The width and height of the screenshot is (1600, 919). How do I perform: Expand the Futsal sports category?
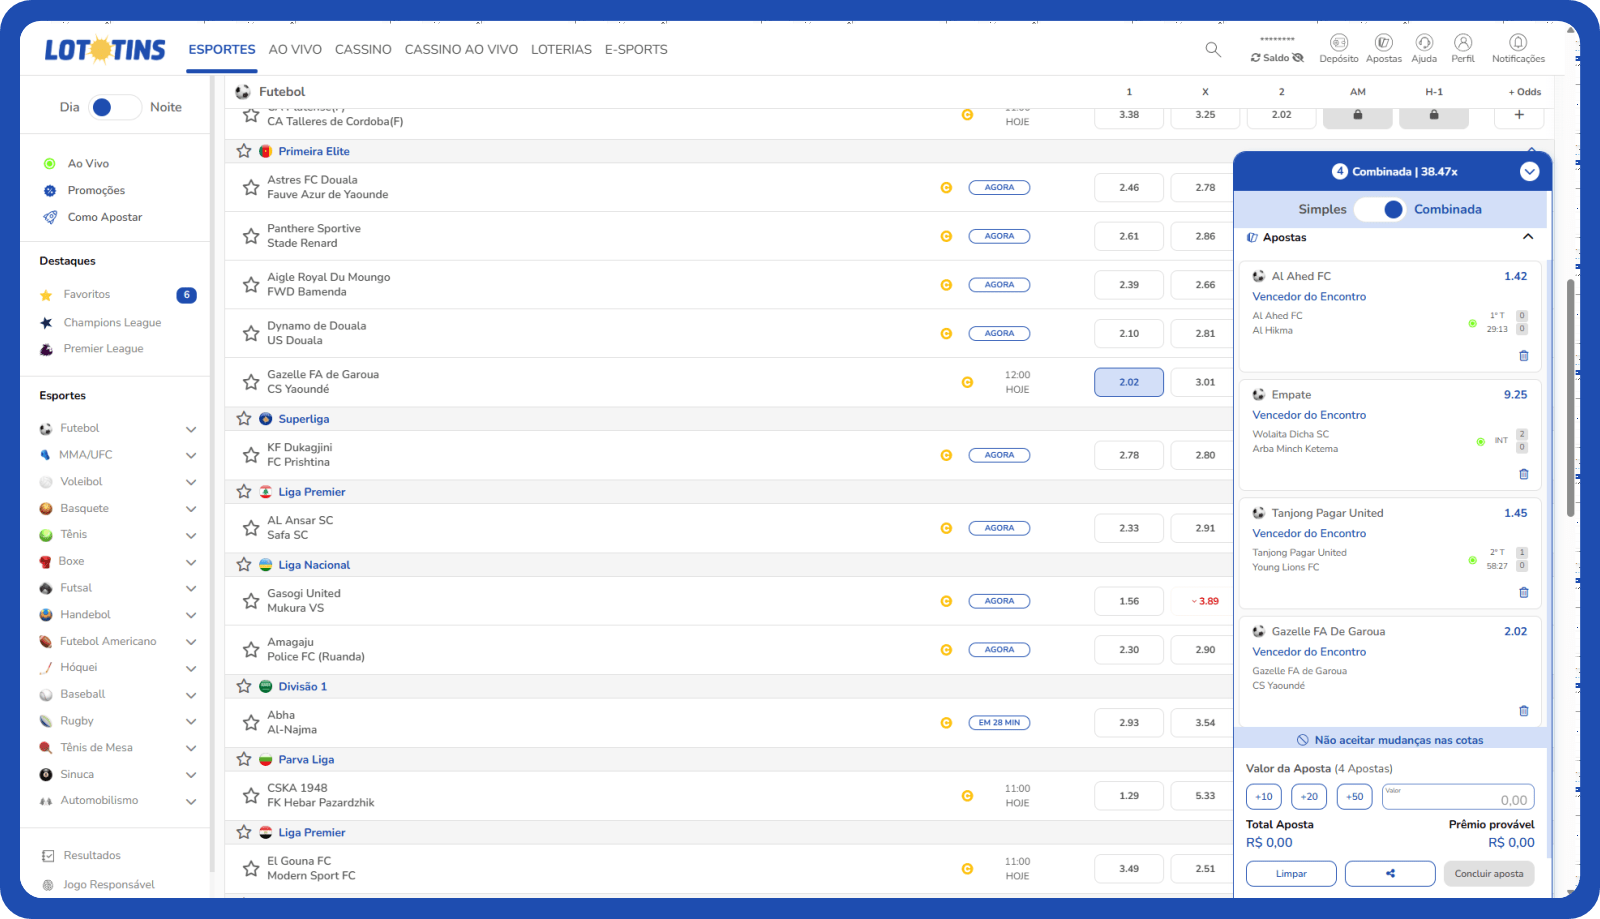(191, 588)
